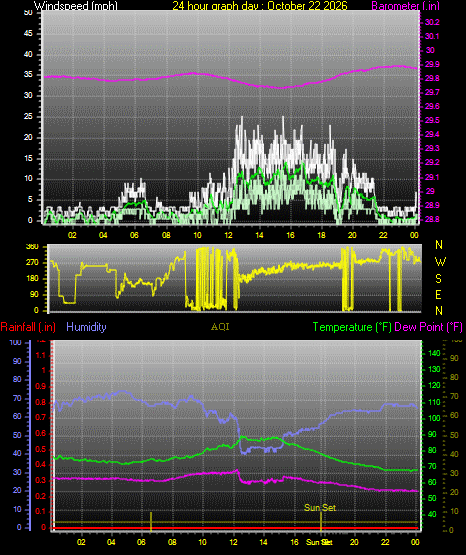Screen dimensions: 466x555
Task: Click the 270 value on wind direction axis
Action: coord(32,263)
